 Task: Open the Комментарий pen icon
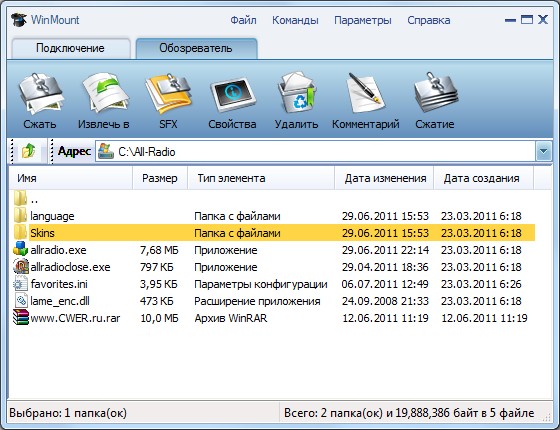[x=365, y=93]
